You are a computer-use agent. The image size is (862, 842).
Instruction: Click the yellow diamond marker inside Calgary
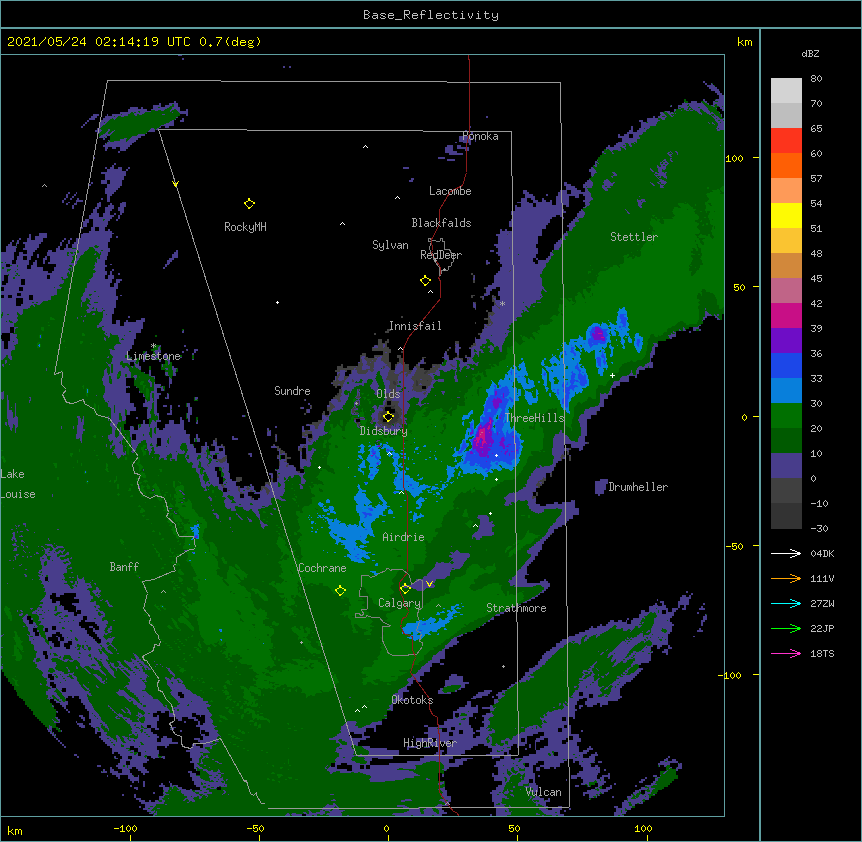pos(405,589)
